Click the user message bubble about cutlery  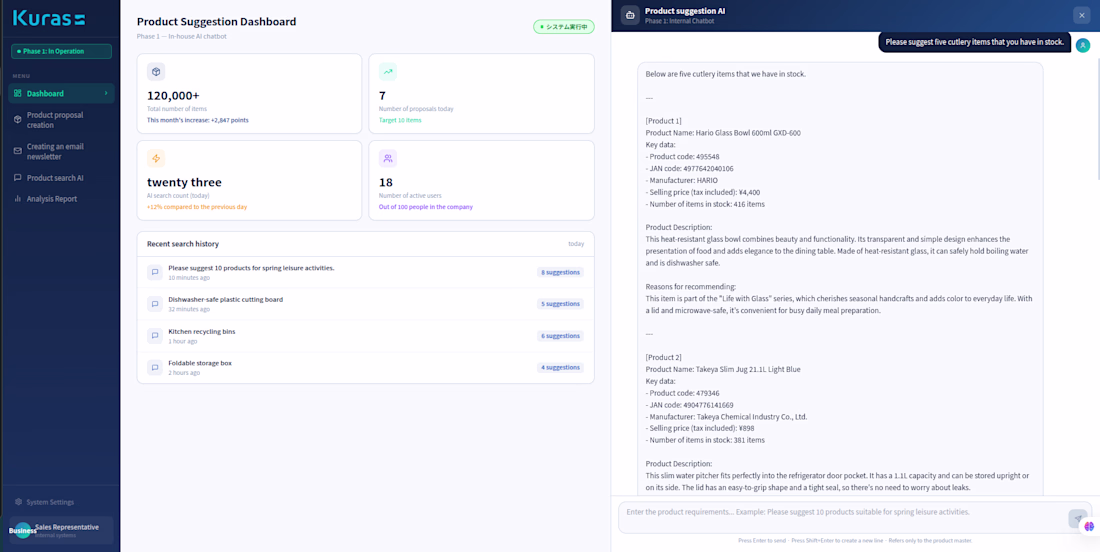click(x=974, y=42)
